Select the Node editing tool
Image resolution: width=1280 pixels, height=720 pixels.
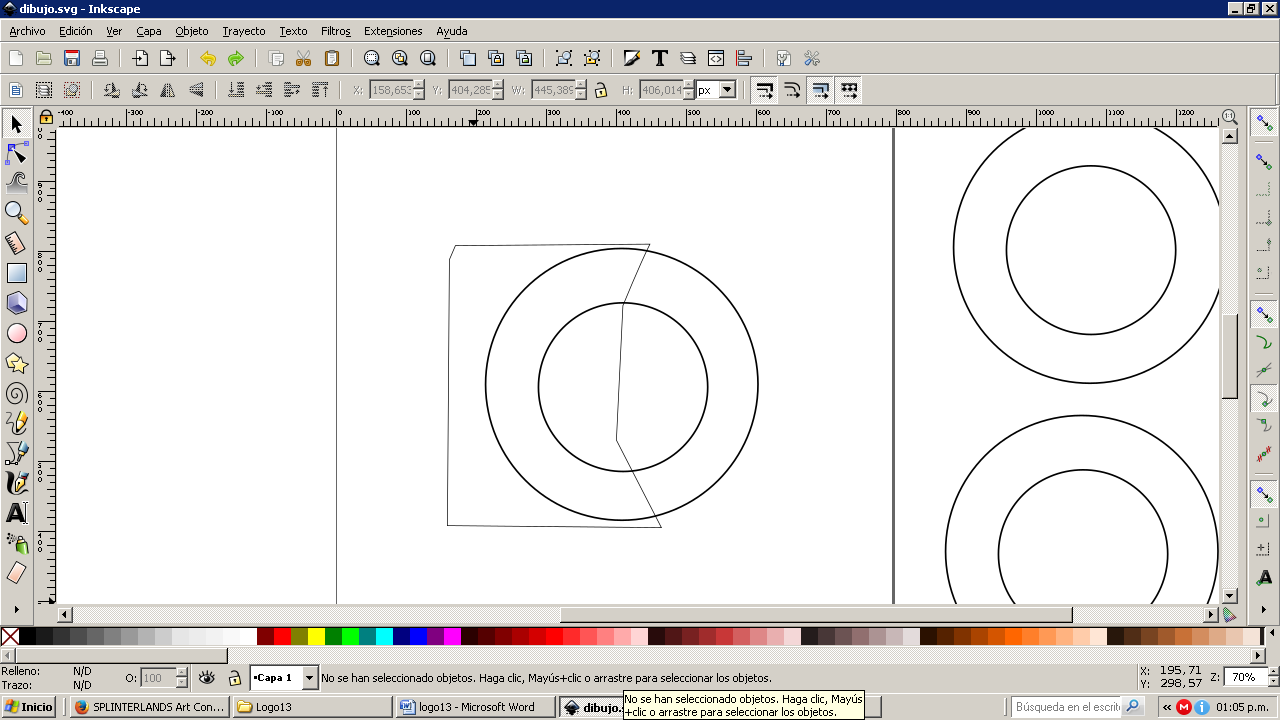[x=16, y=153]
